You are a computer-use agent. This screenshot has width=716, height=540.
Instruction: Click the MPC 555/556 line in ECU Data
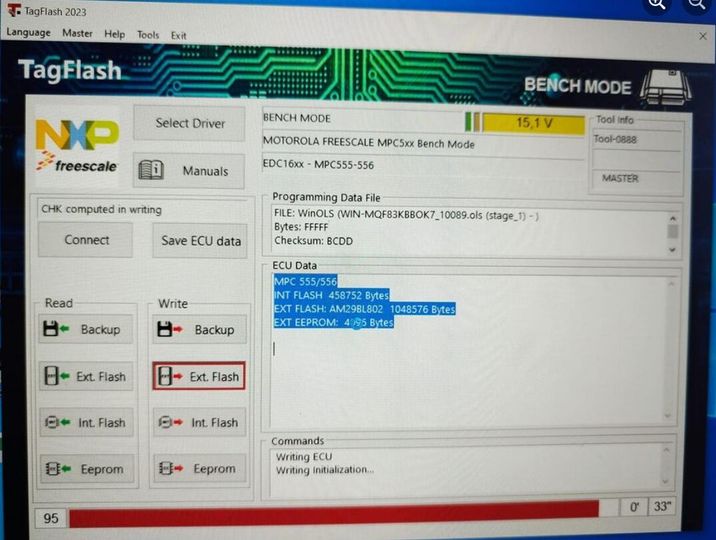(x=305, y=281)
